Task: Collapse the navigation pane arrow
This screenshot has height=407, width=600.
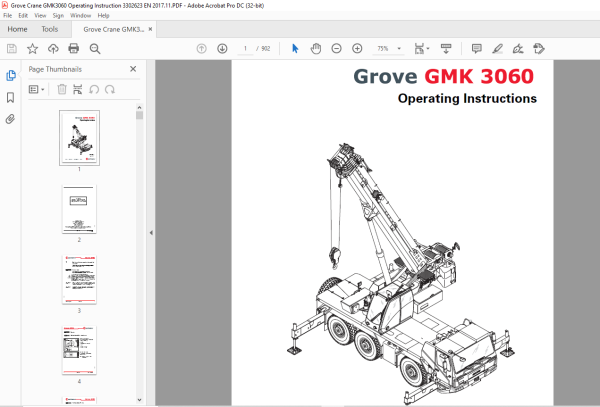Action: (151, 233)
